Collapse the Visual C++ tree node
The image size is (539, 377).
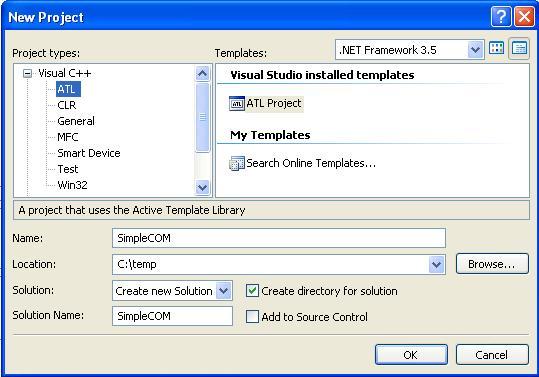(x=27, y=74)
